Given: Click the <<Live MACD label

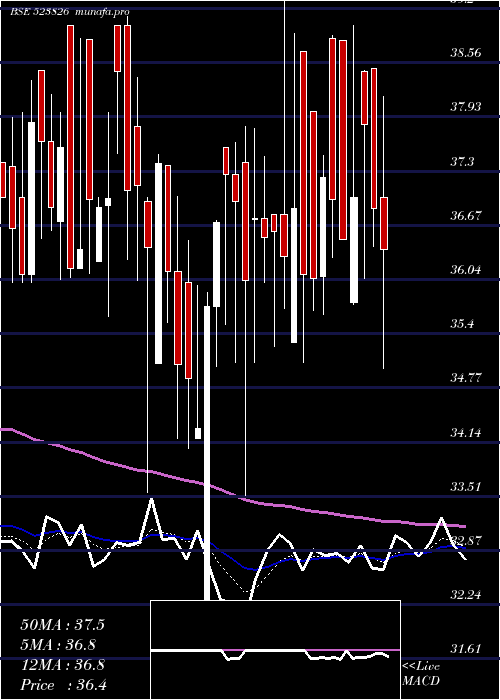Looking at the screenshot, I should click(421, 674).
